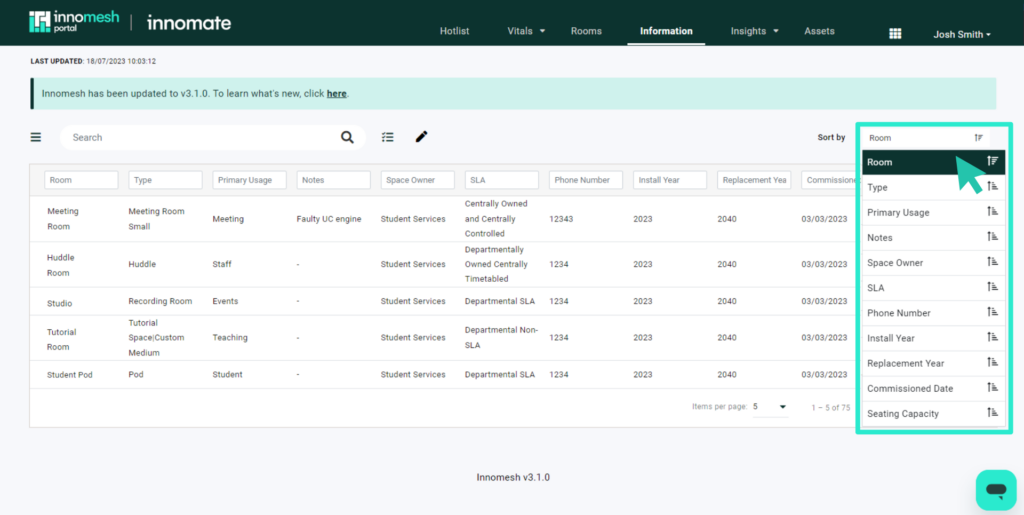Click the sort icon next to Notes option
The width and height of the screenshot is (1024, 515).
tap(993, 237)
